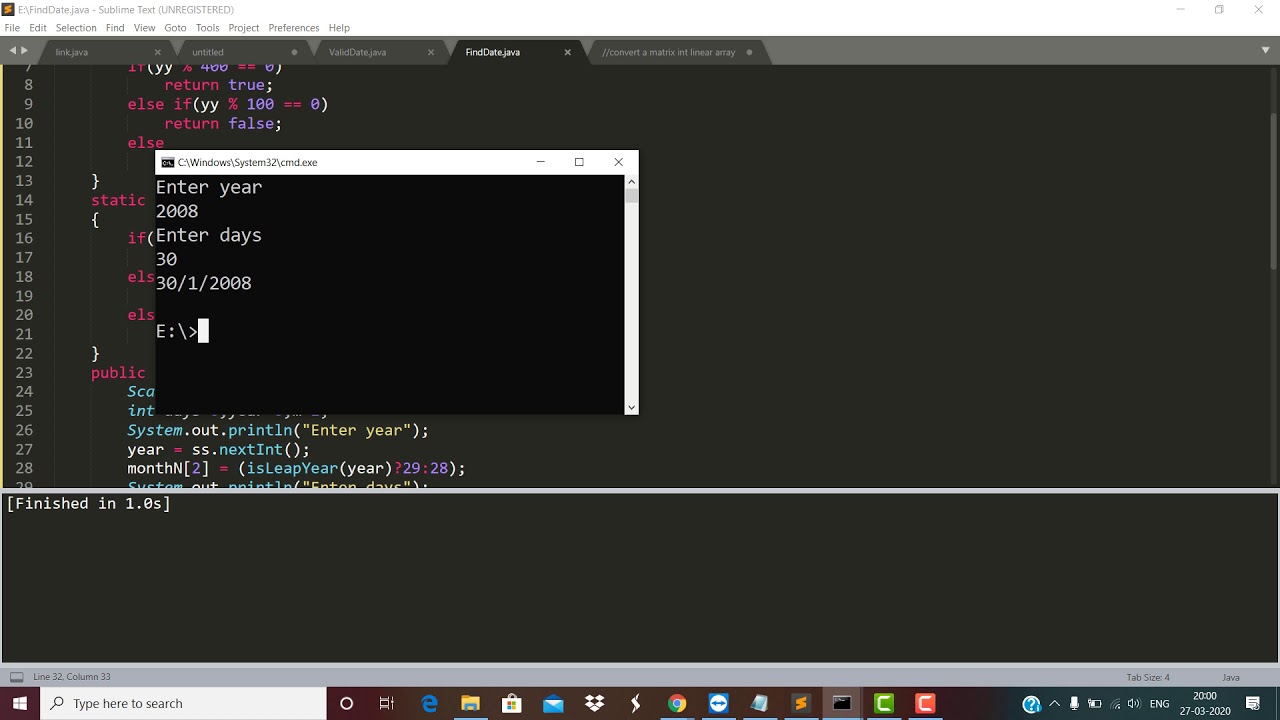This screenshot has height=720, width=1280.
Task: Click the Enter year println code line
Action: [278, 430]
